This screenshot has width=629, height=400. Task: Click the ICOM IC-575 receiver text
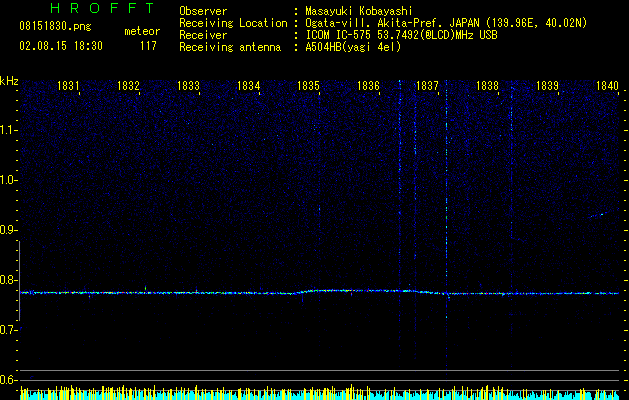(401, 35)
